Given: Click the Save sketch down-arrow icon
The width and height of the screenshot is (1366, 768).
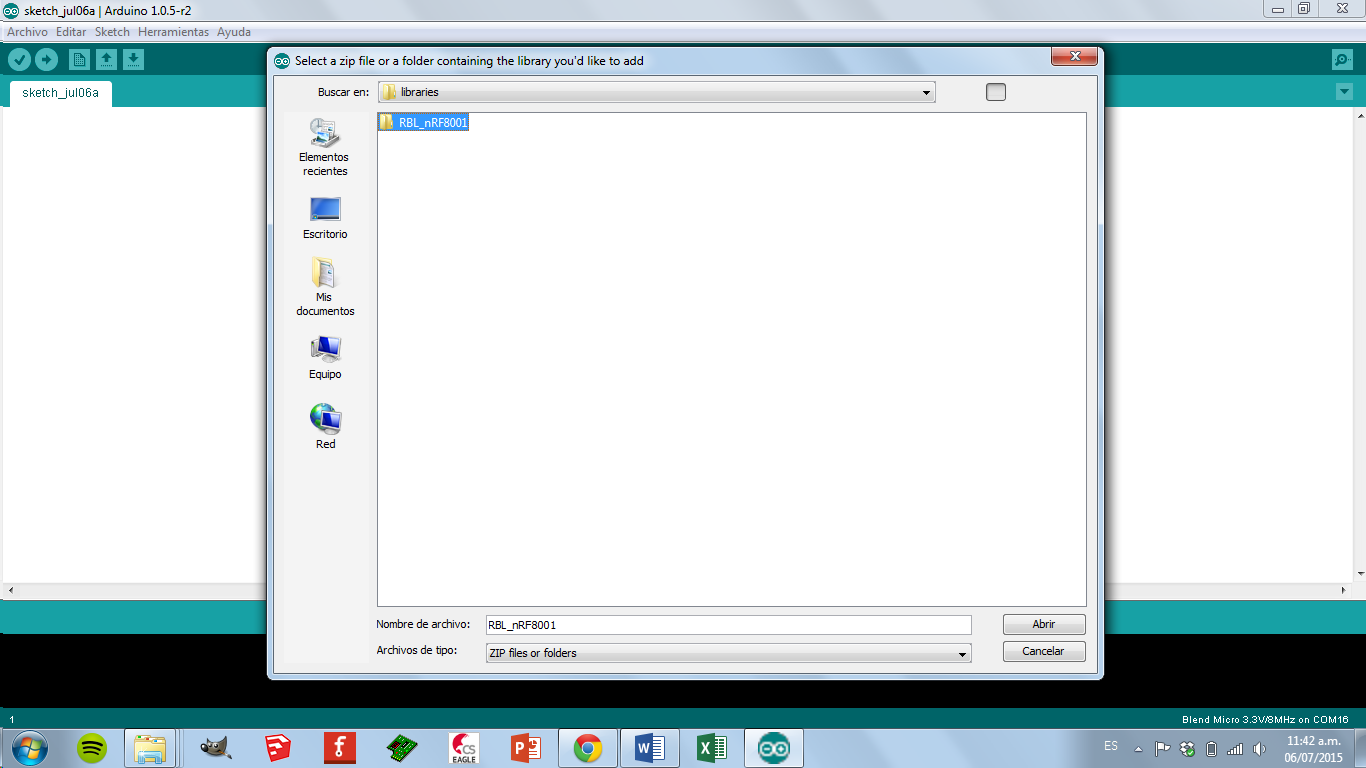Looking at the screenshot, I should click(133, 60).
